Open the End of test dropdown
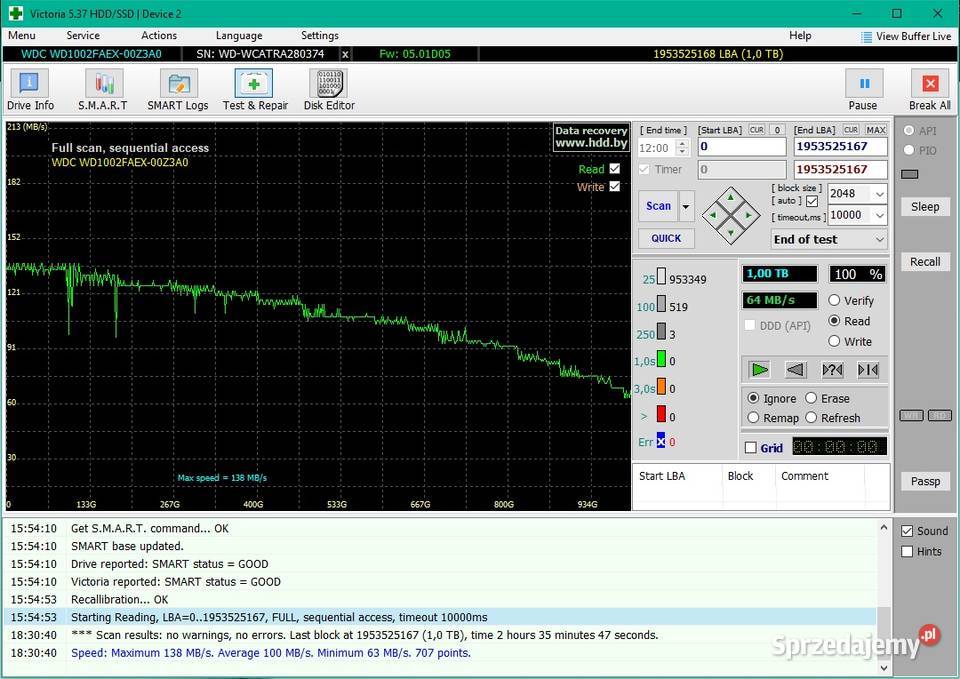960x679 pixels. (880, 239)
